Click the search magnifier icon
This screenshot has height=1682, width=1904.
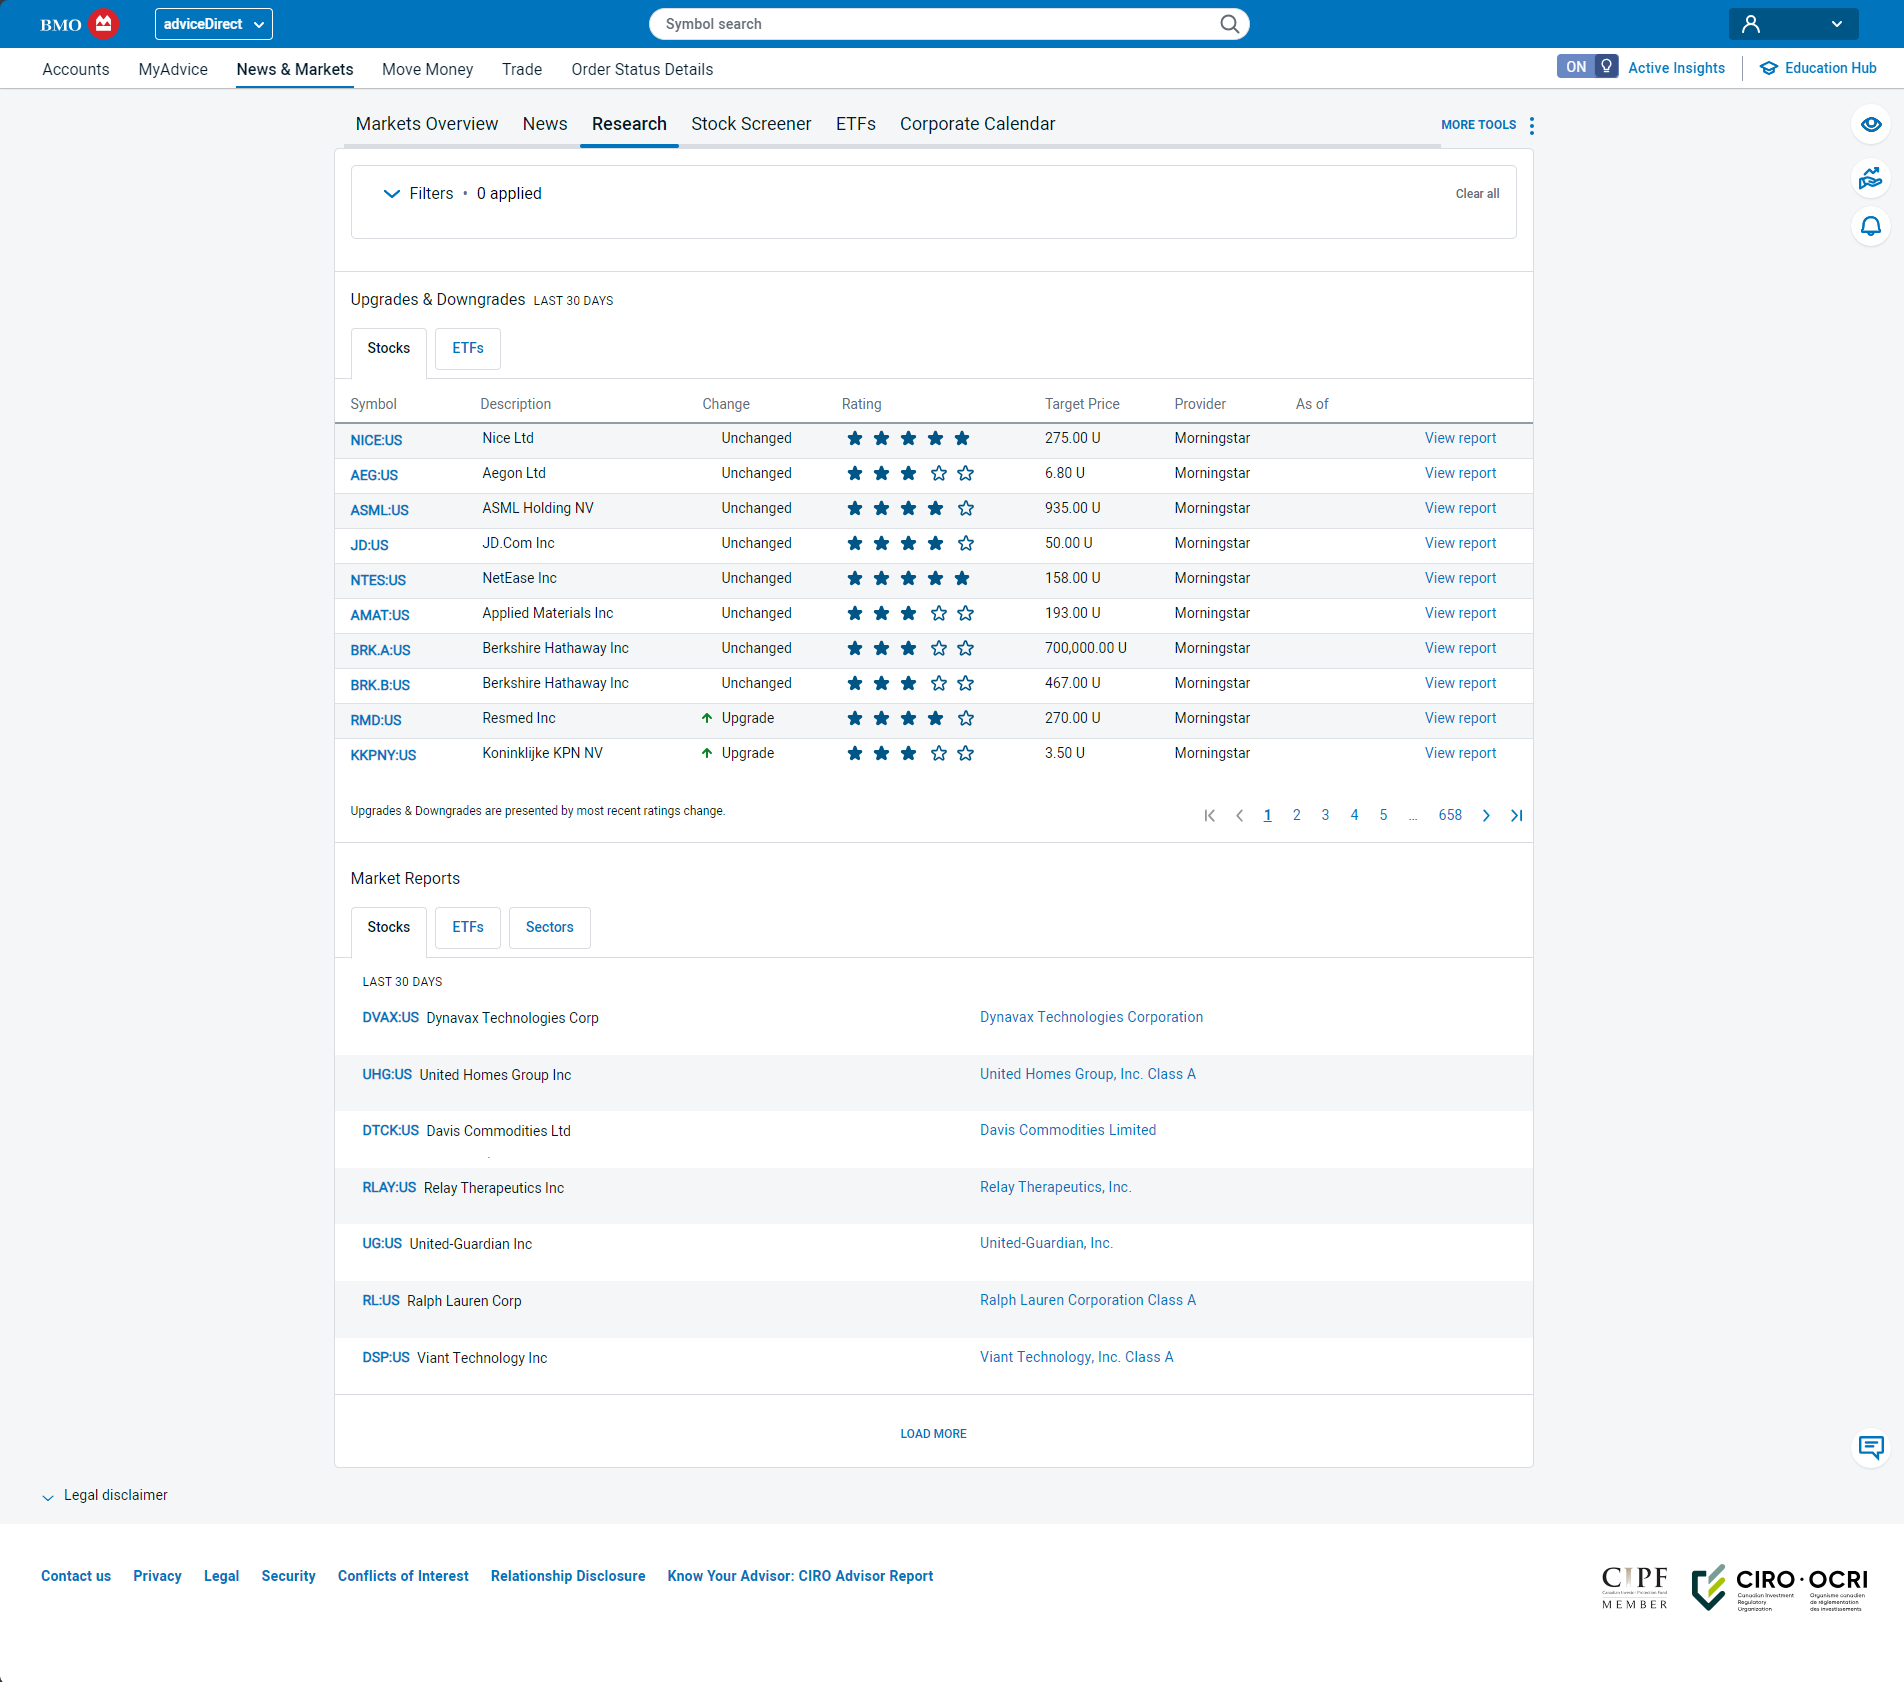pos(1229,24)
